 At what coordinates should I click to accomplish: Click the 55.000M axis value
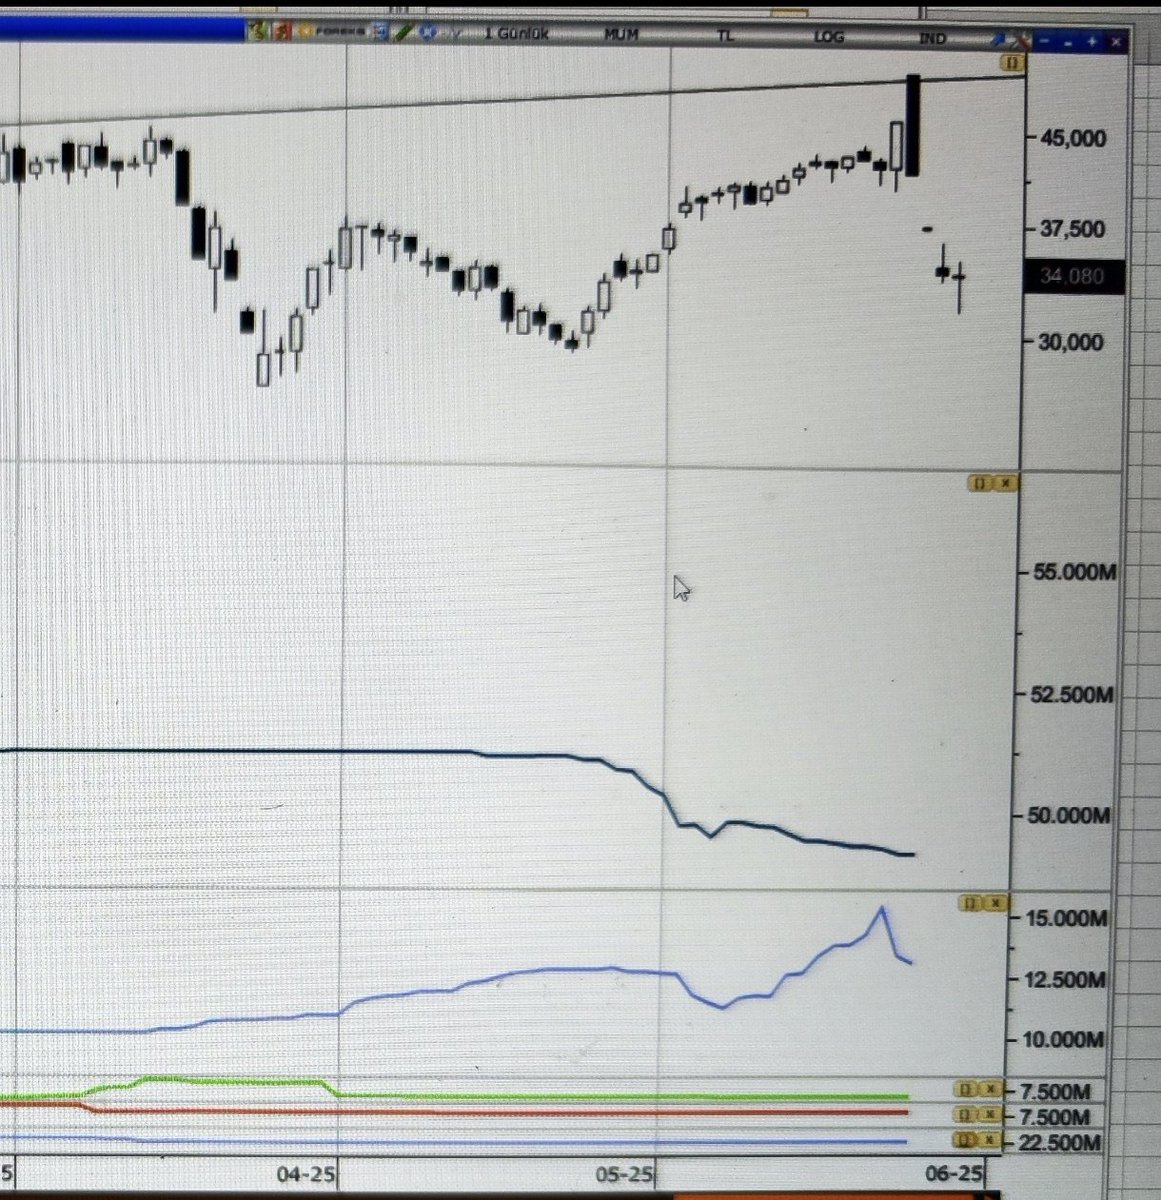pos(1075,573)
